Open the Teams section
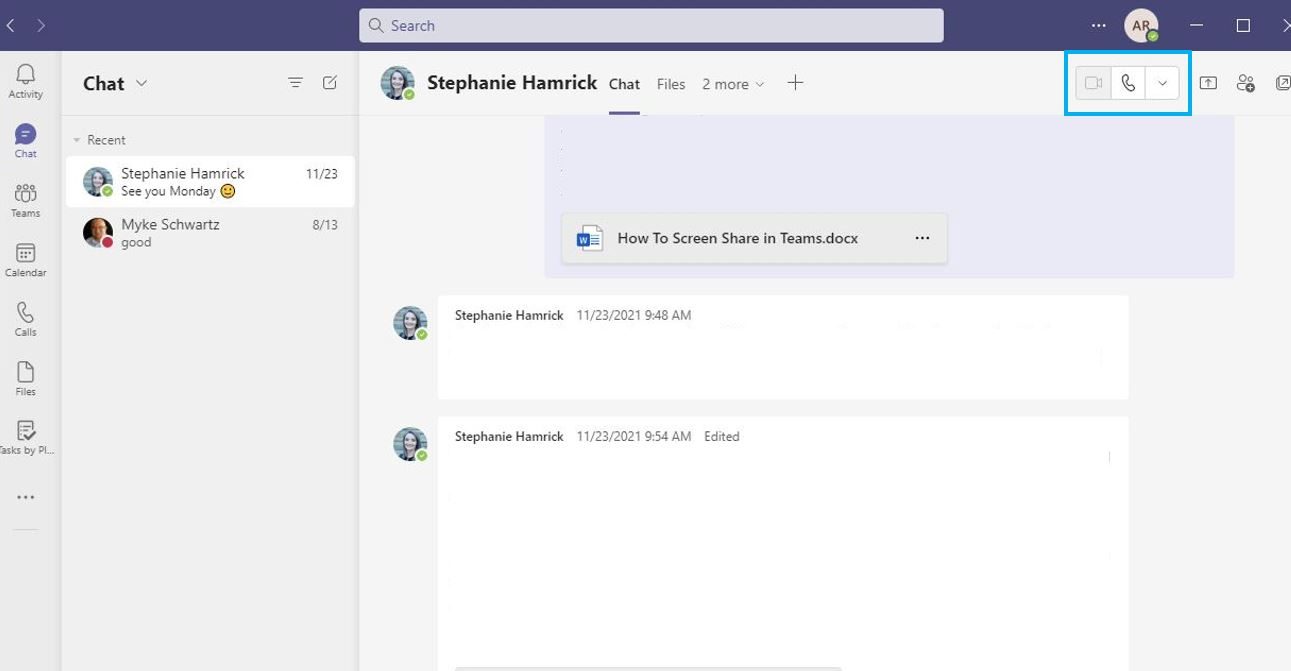 (25, 200)
